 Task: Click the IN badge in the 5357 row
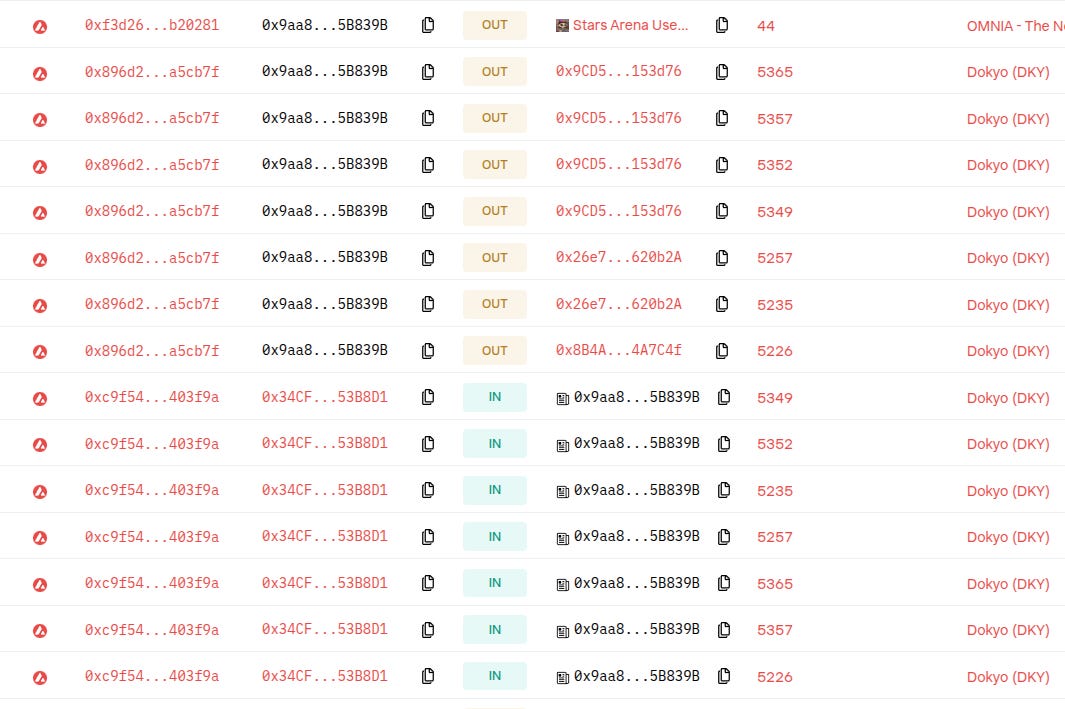click(x=494, y=630)
